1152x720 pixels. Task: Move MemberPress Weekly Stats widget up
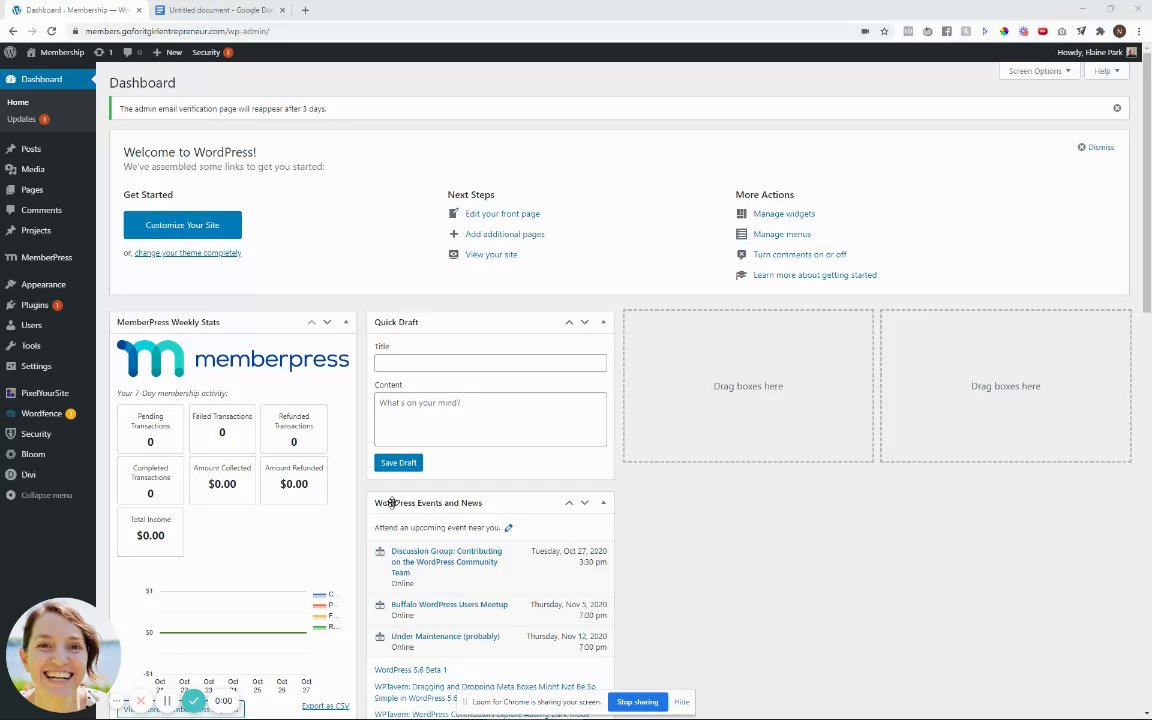point(312,323)
